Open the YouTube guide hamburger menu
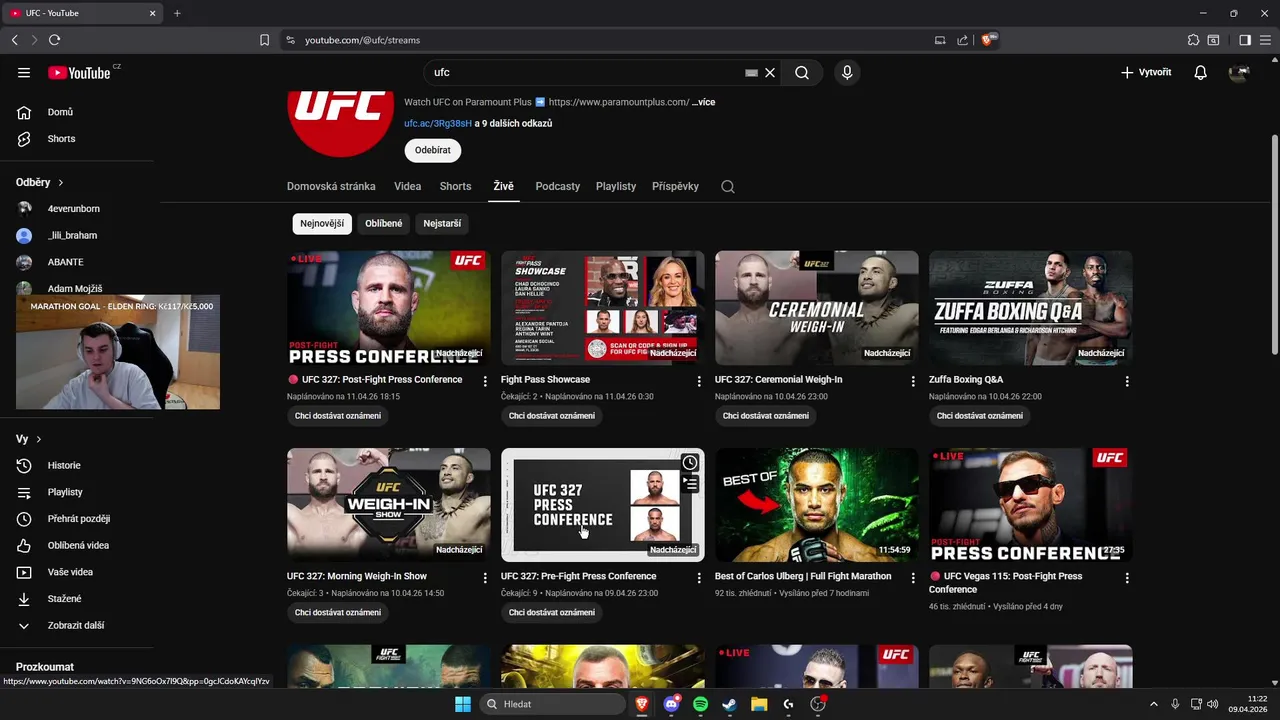The height and width of the screenshot is (720, 1280). (x=24, y=73)
